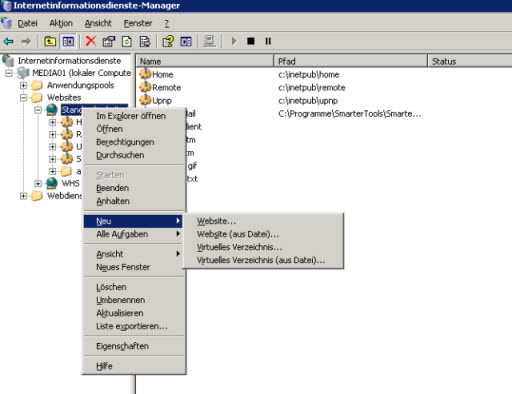Click the Up one level folder icon

[50, 41]
